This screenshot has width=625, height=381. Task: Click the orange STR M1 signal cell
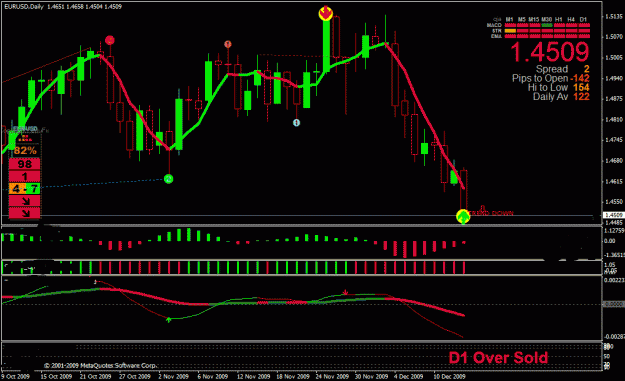pos(510,31)
